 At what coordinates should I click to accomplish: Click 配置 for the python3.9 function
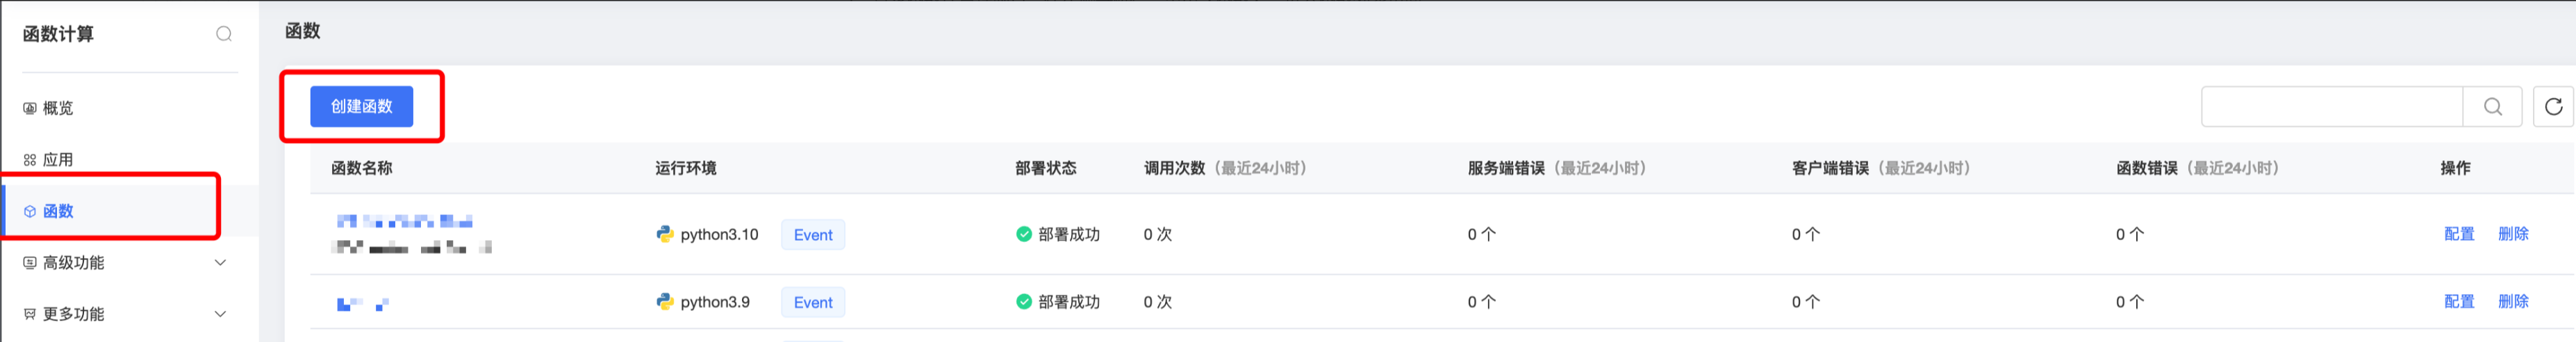[2458, 302]
